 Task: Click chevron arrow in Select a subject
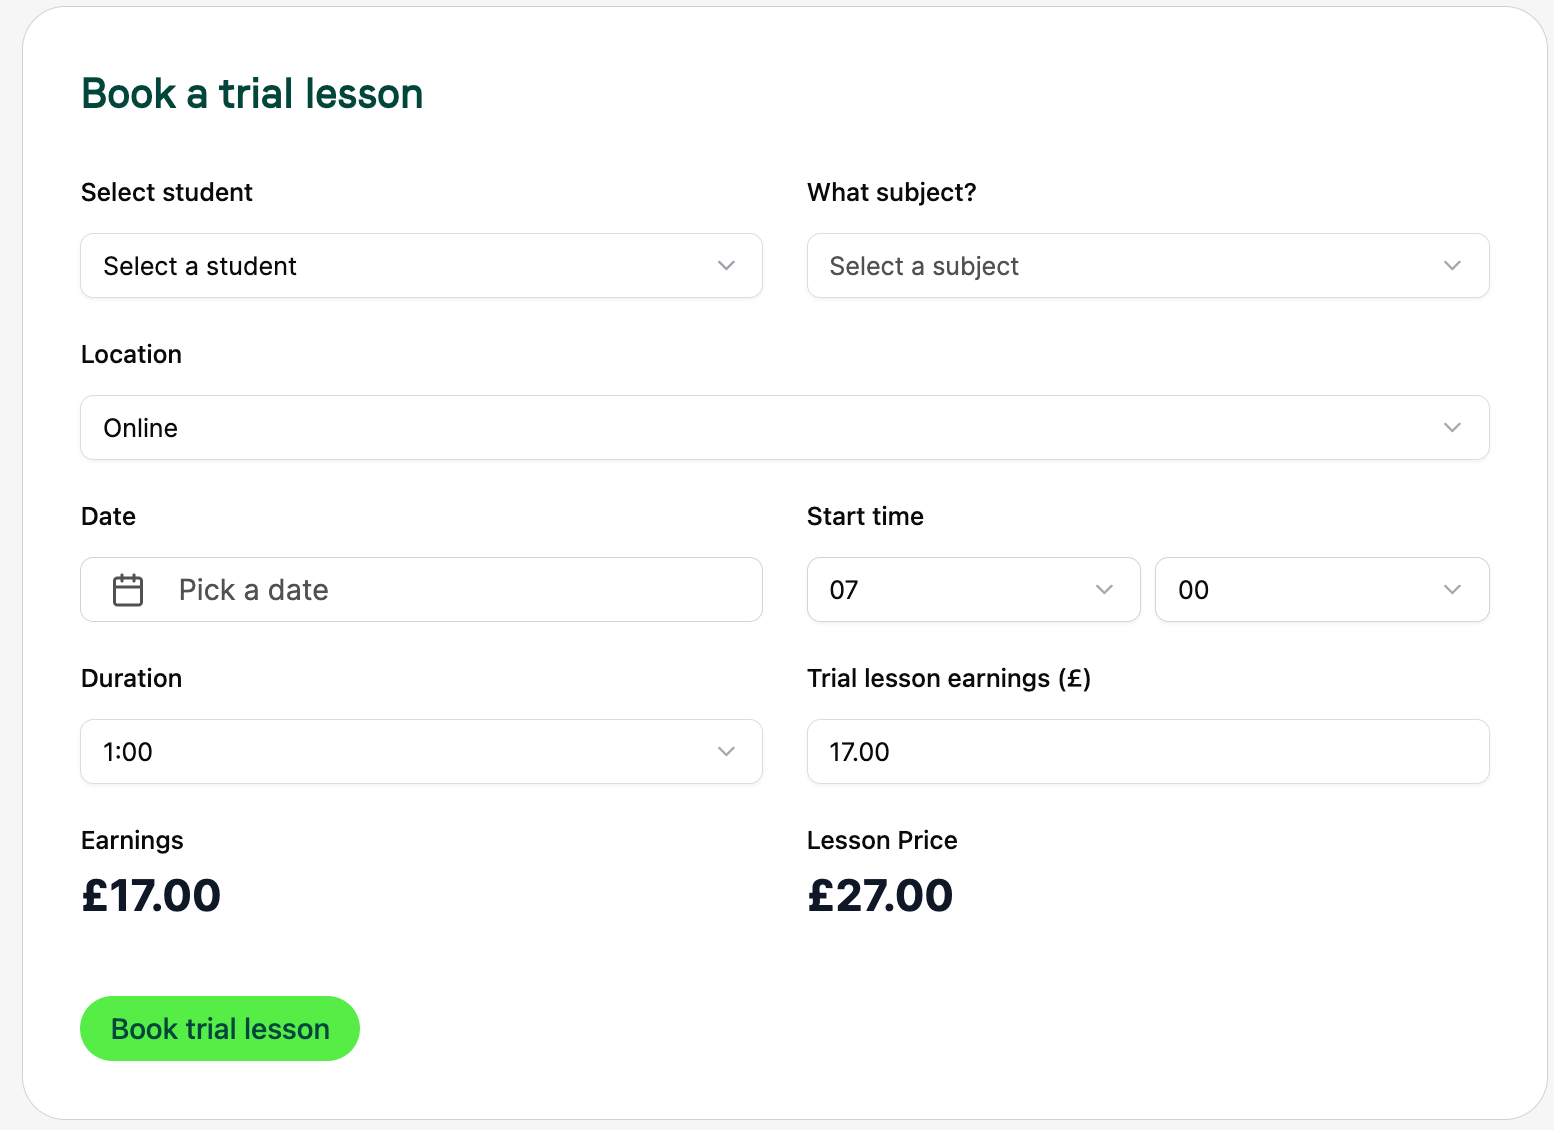pyautogui.click(x=1453, y=266)
